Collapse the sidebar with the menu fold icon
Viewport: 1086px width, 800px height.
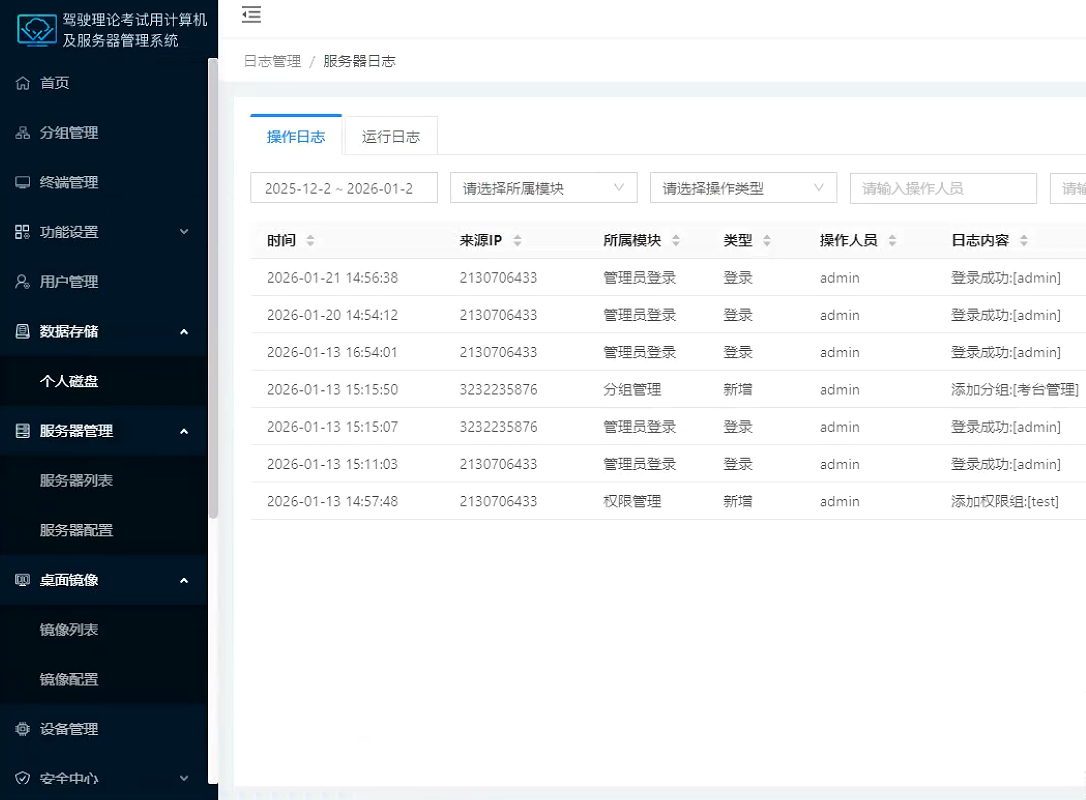click(251, 15)
